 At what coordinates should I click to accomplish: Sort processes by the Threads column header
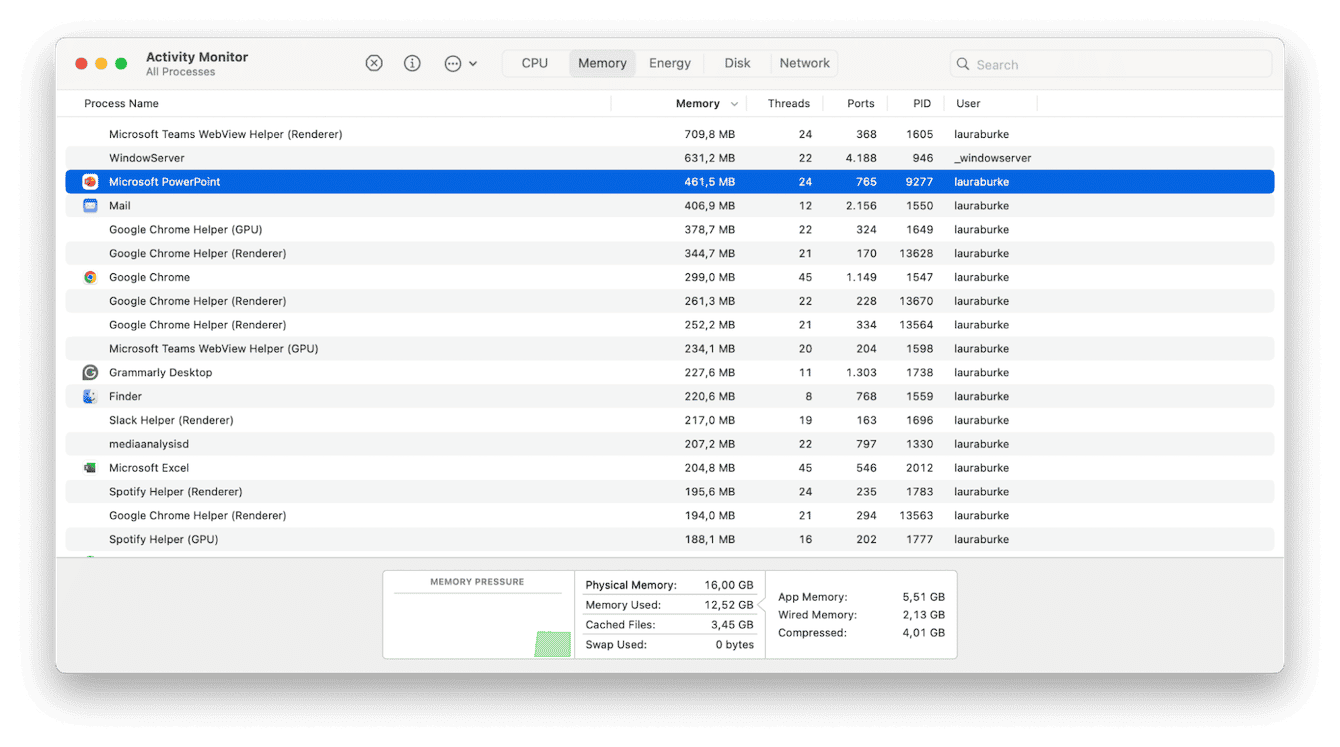pyautogui.click(x=788, y=103)
